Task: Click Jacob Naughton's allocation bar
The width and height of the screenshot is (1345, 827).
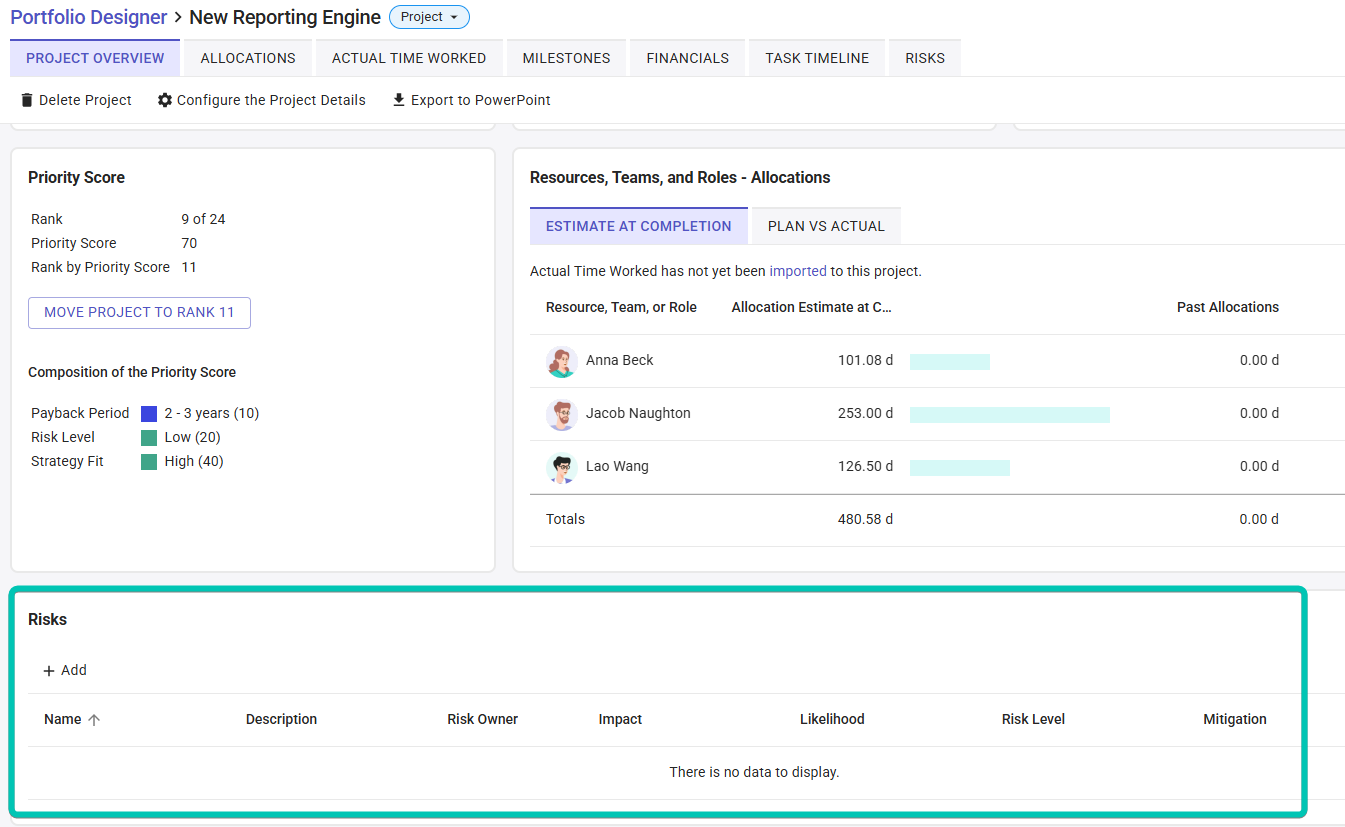Action: pyautogui.click(x=1009, y=414)
